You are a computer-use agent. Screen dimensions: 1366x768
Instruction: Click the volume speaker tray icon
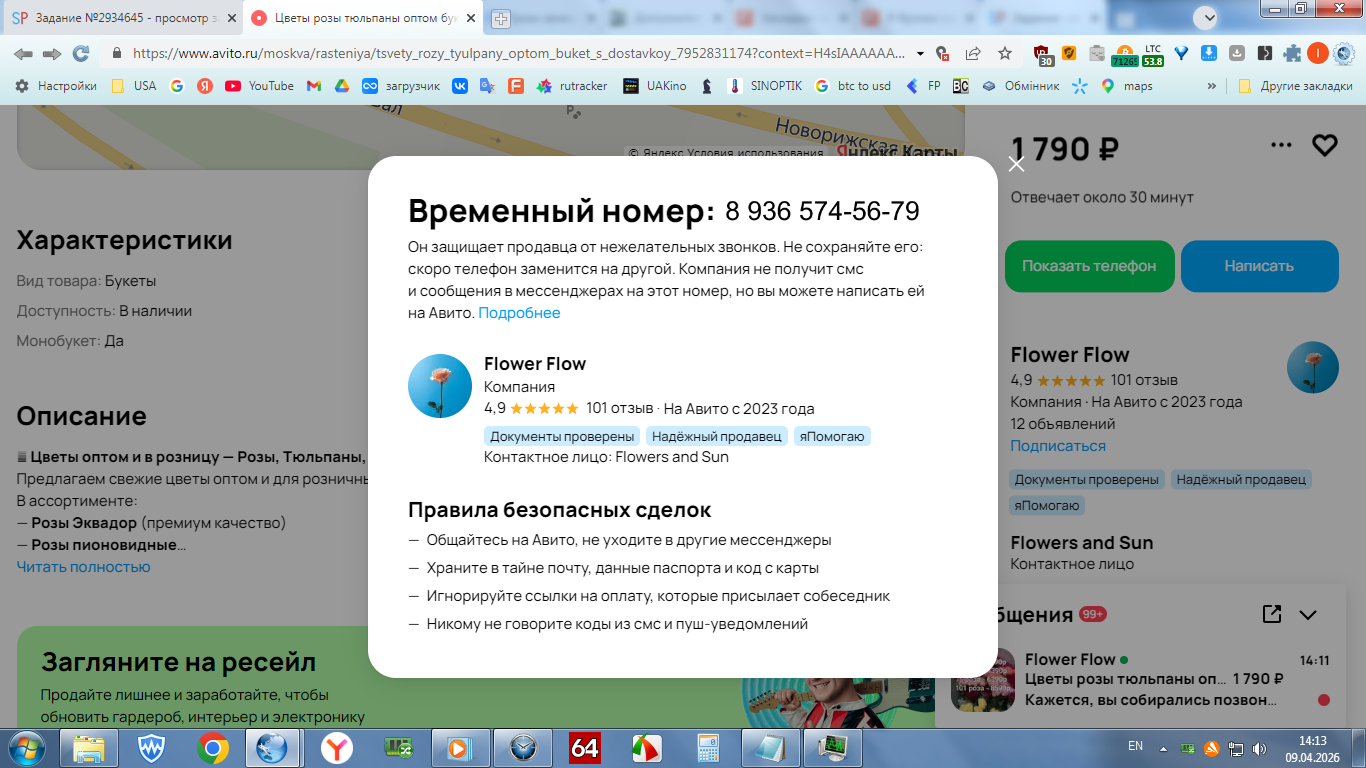[1260, 748]
